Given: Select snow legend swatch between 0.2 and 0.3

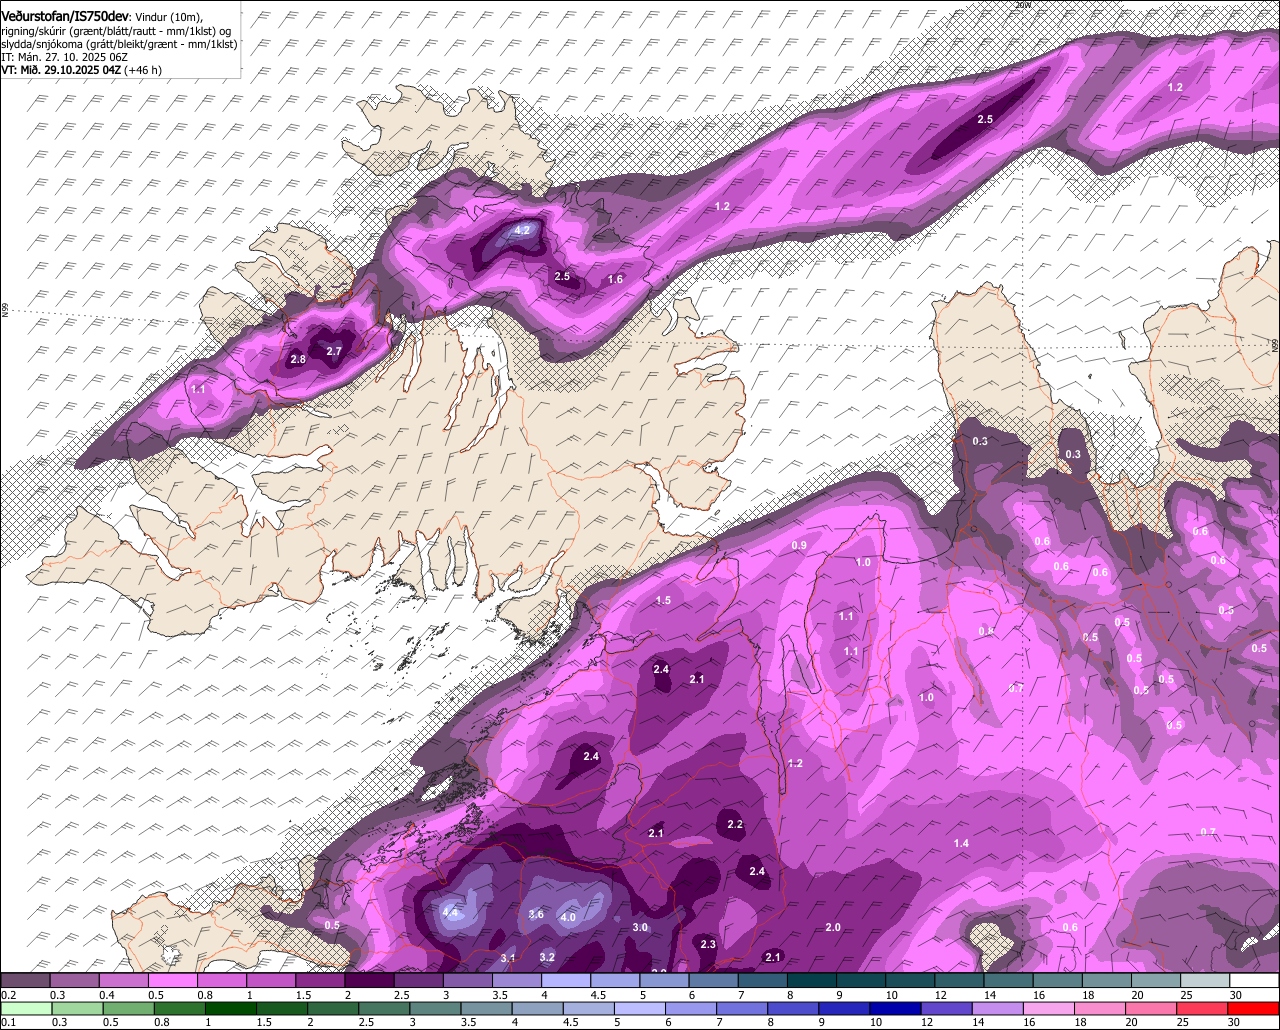Looking at the screenshot, I should 25,981.
